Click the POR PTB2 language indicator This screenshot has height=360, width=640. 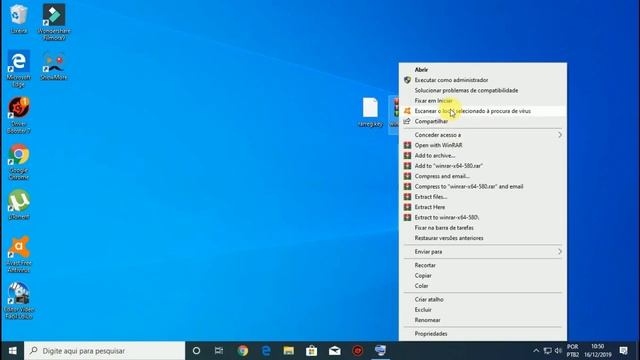(573, 351)
